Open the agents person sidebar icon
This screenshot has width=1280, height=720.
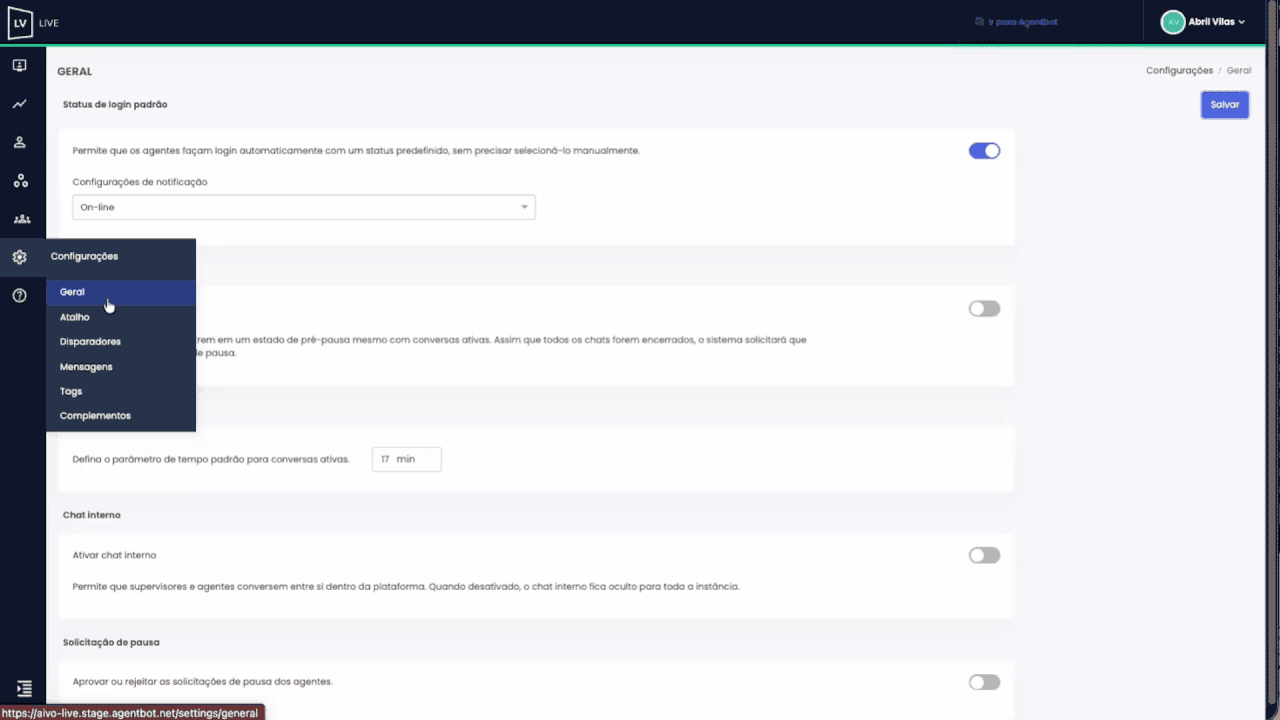19,142
